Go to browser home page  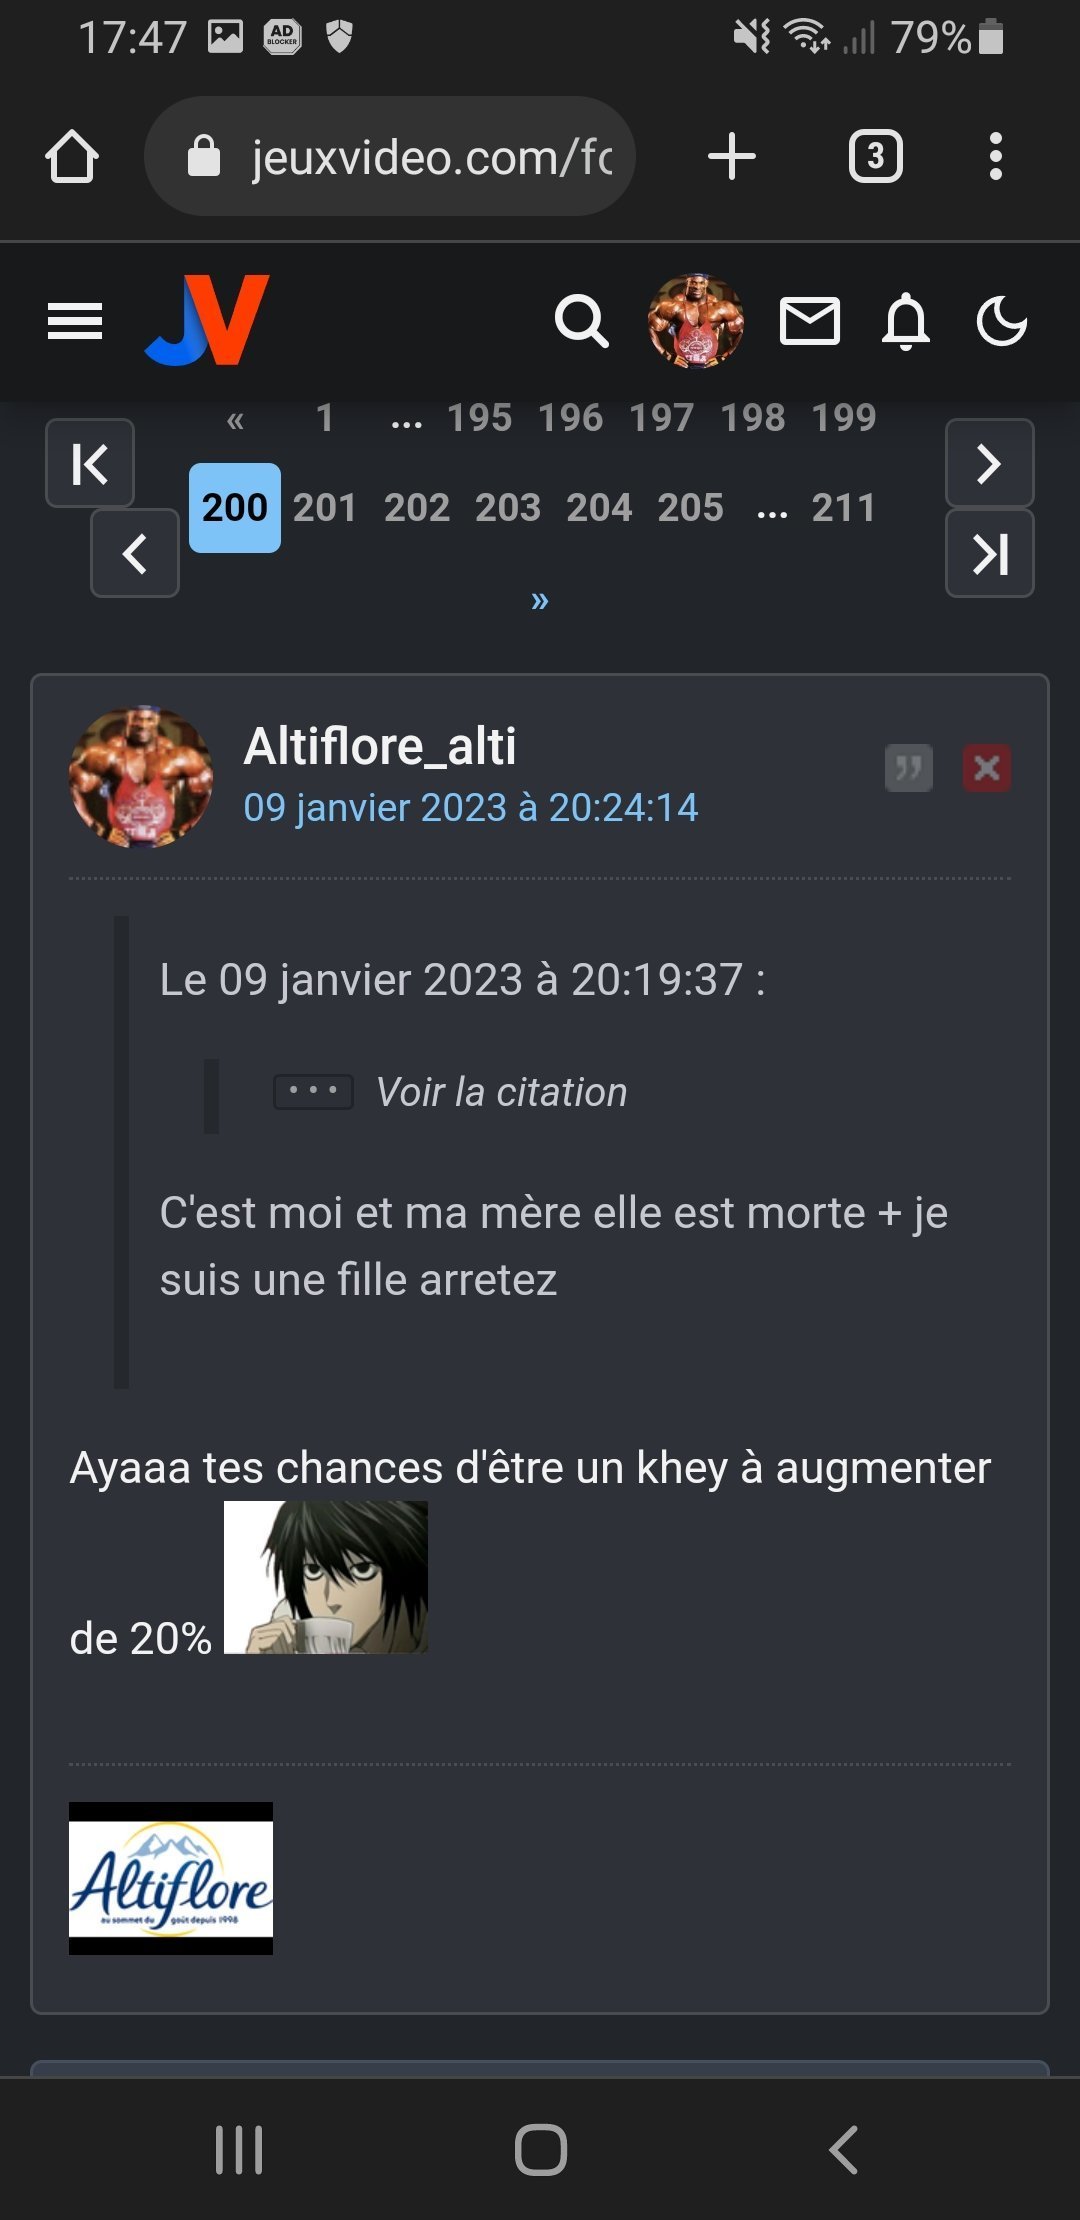72,157
